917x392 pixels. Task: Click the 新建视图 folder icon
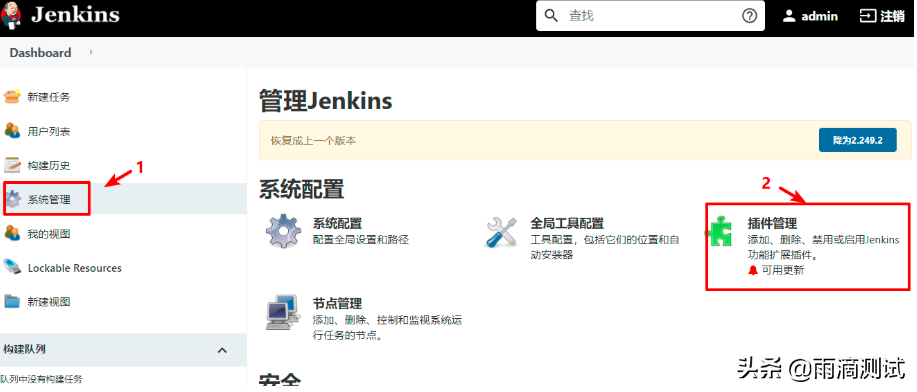[x=12, y=301]
